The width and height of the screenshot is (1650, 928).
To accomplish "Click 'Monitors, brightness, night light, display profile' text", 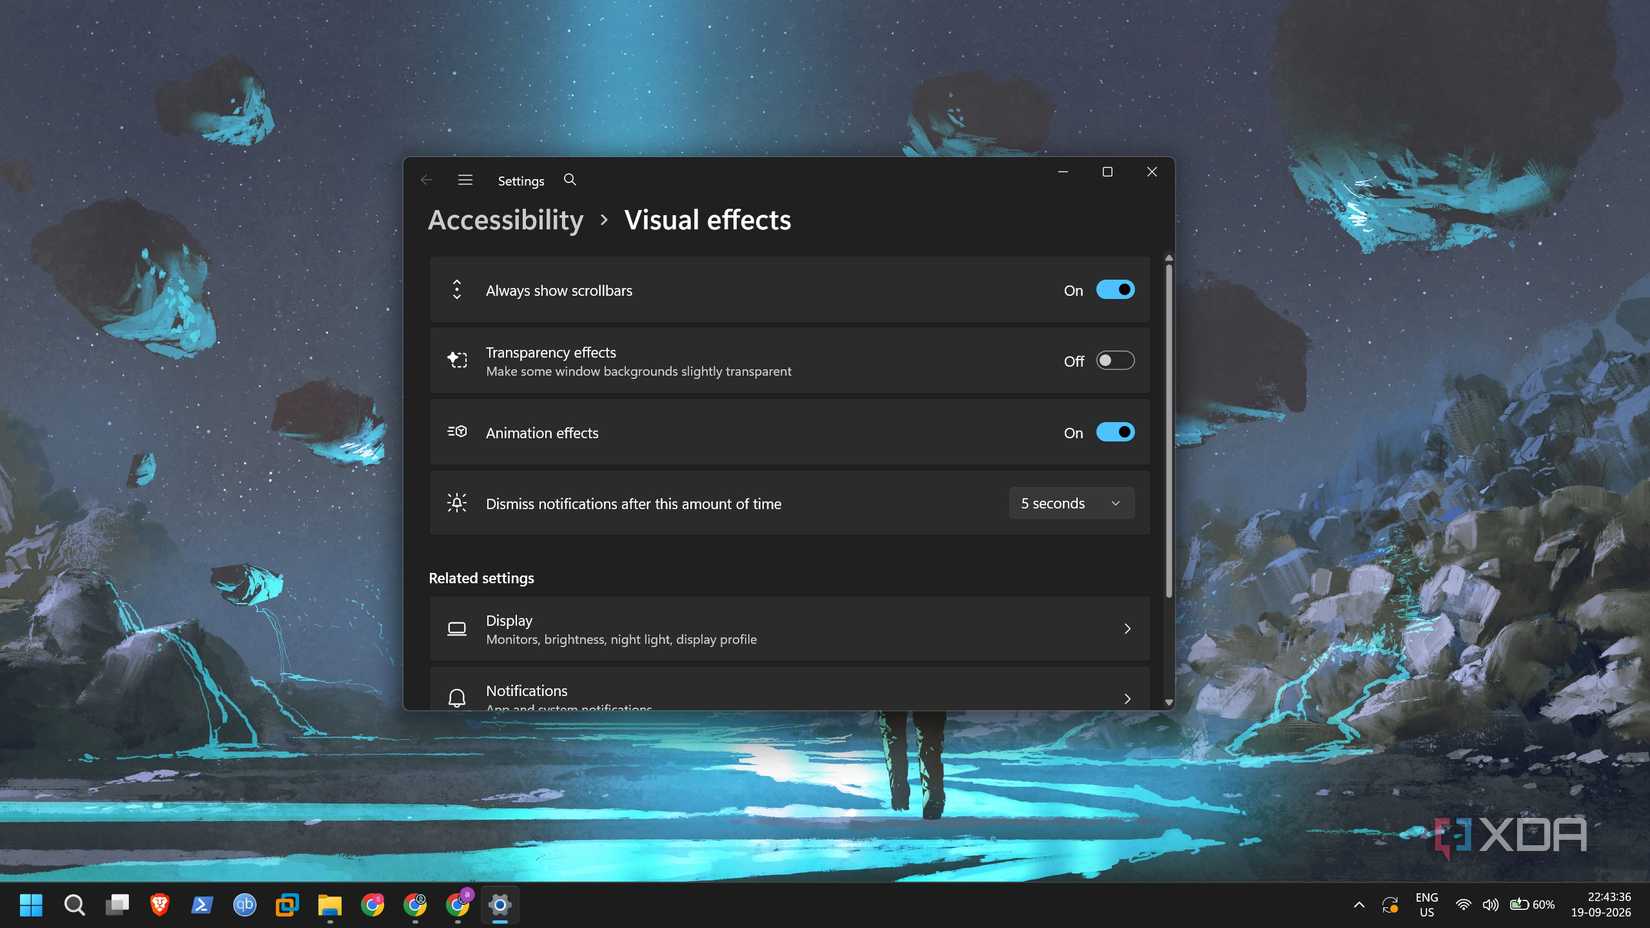I will pyautogui.click(x=621, y=640).
